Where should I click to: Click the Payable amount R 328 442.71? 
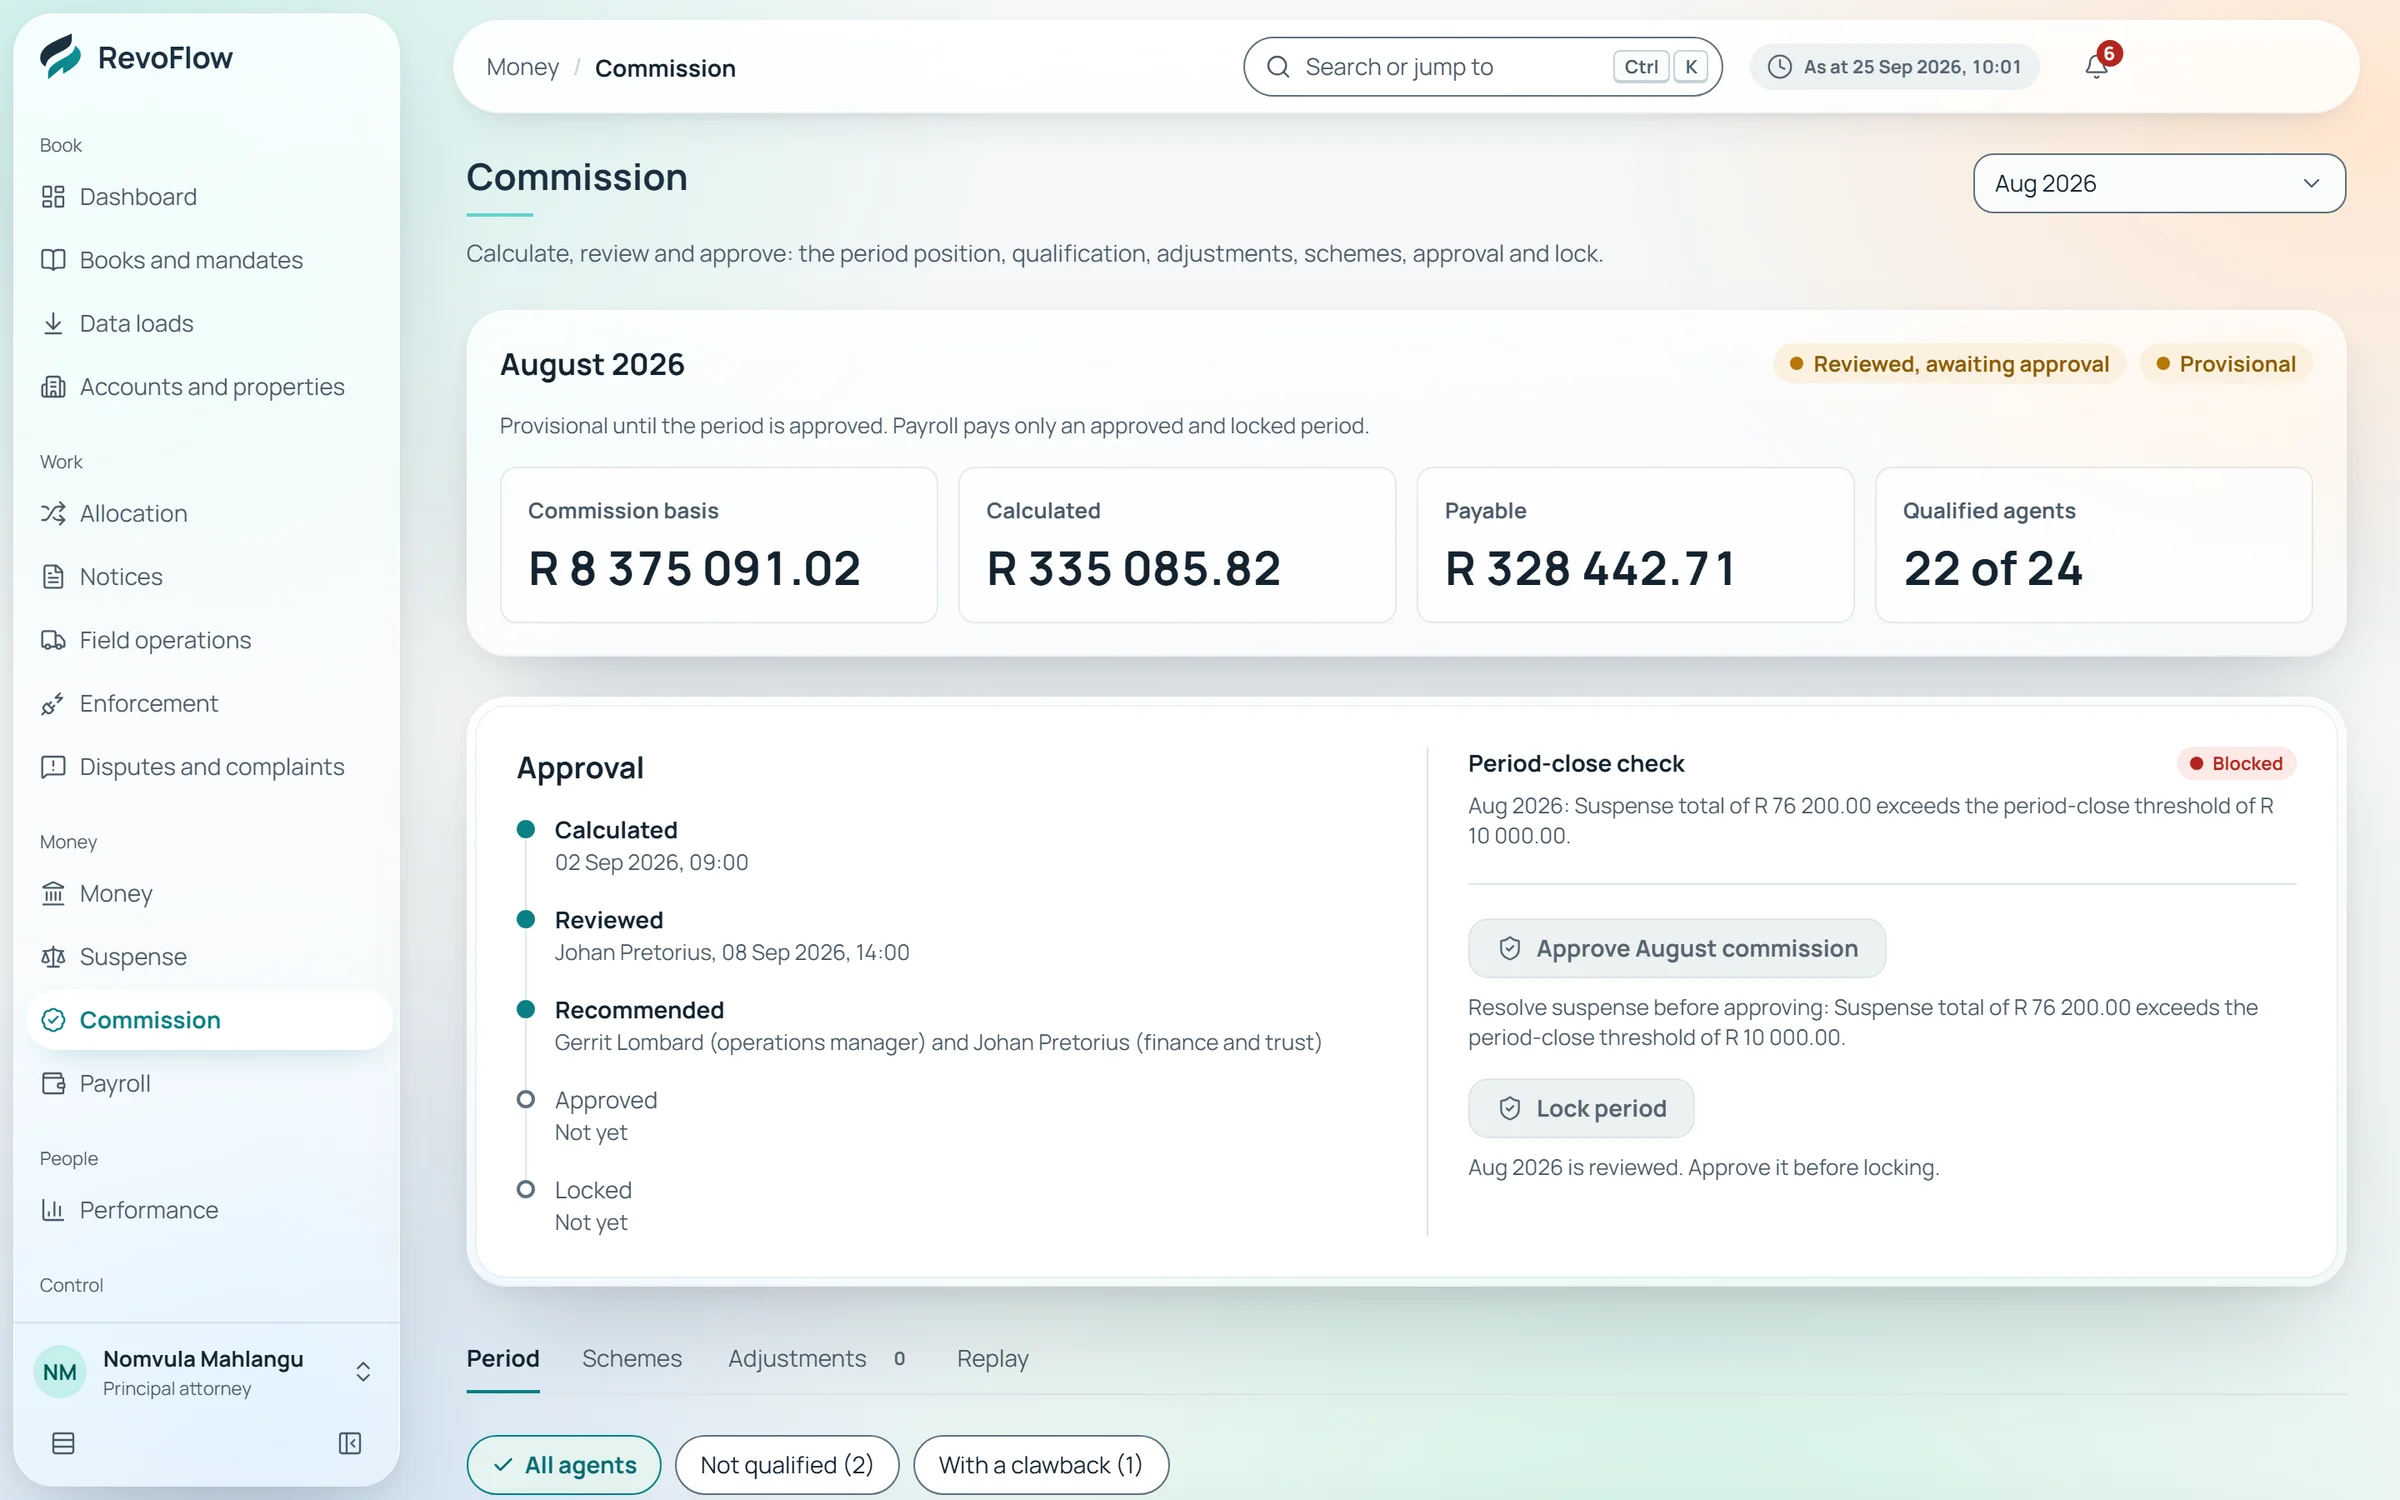[1590, 569]
